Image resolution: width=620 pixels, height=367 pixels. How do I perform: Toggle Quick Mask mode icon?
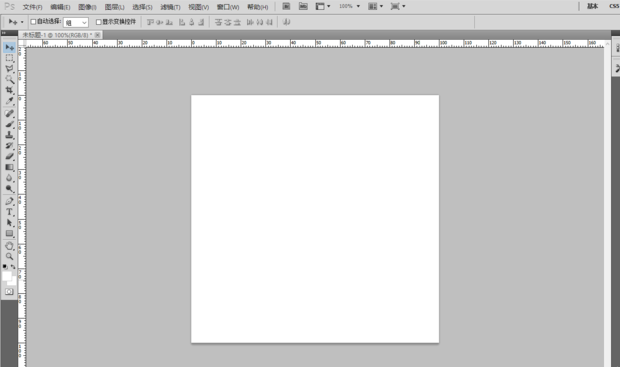pyautogui.click(x=9, y=292)
